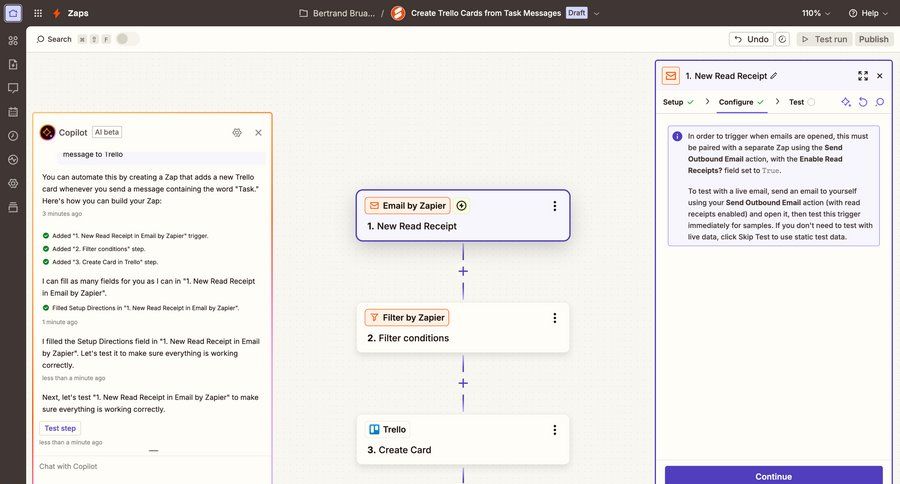
Task: Open three-dot menu for Create Card step
Action: [554, 430]
